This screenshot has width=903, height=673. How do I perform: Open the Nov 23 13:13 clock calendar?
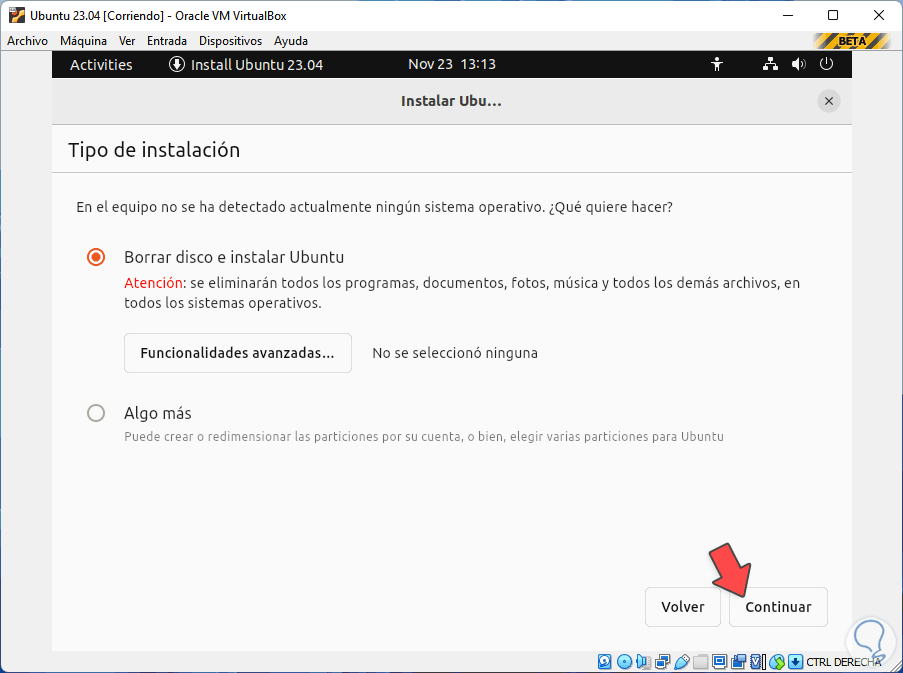tap(452, 64)
